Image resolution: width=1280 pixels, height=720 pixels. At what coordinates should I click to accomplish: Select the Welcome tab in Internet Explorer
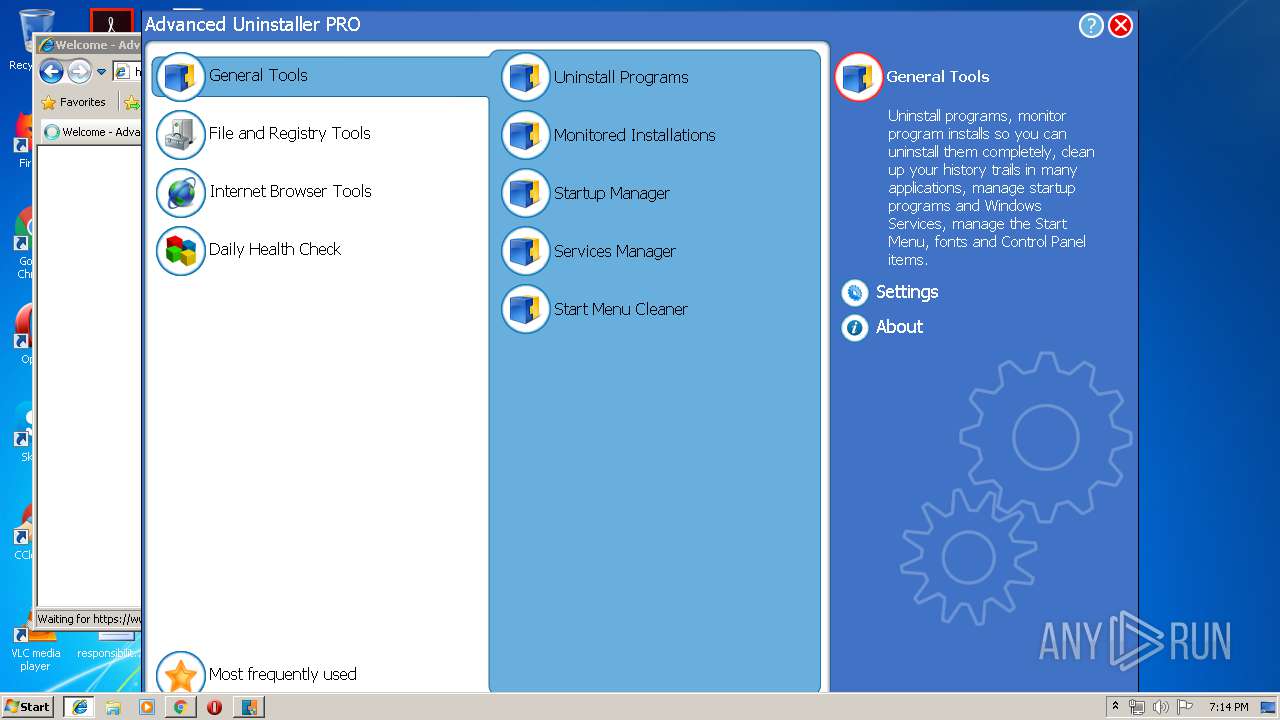(92, 132)
